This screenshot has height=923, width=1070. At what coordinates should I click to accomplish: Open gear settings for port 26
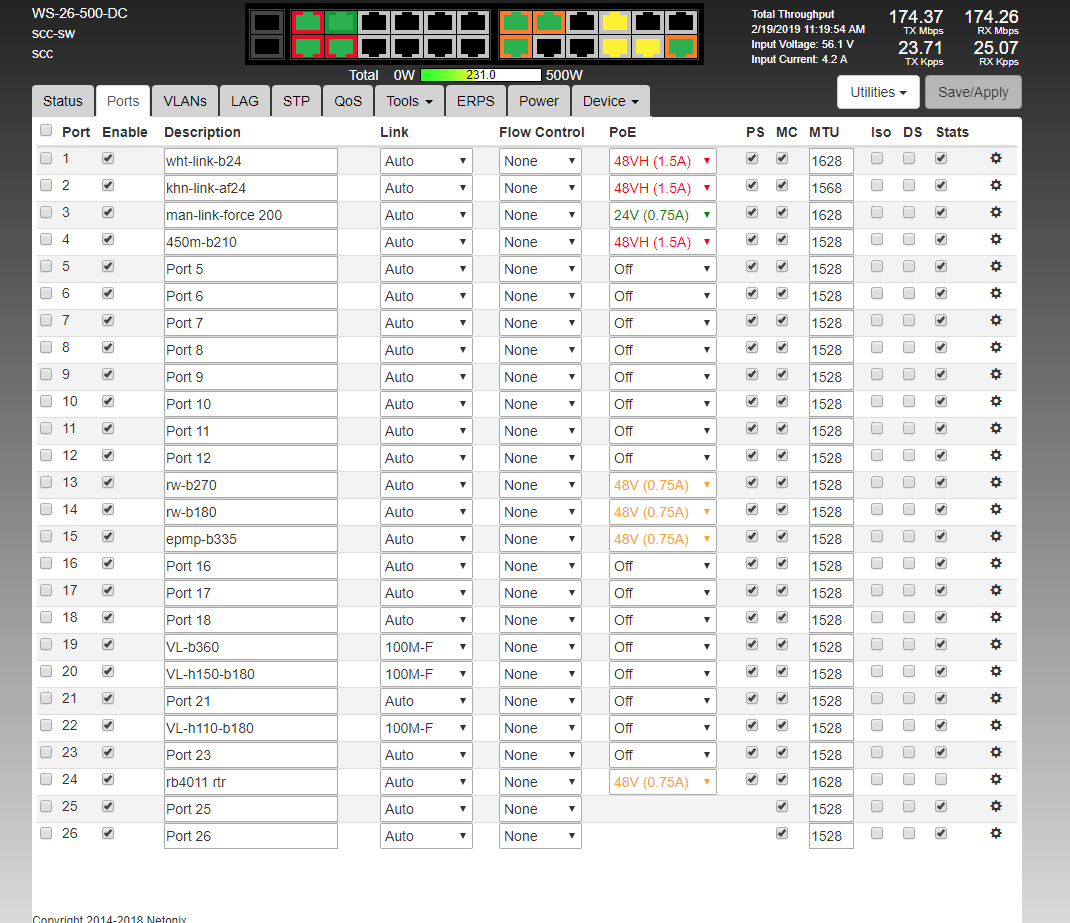[995, 833]
